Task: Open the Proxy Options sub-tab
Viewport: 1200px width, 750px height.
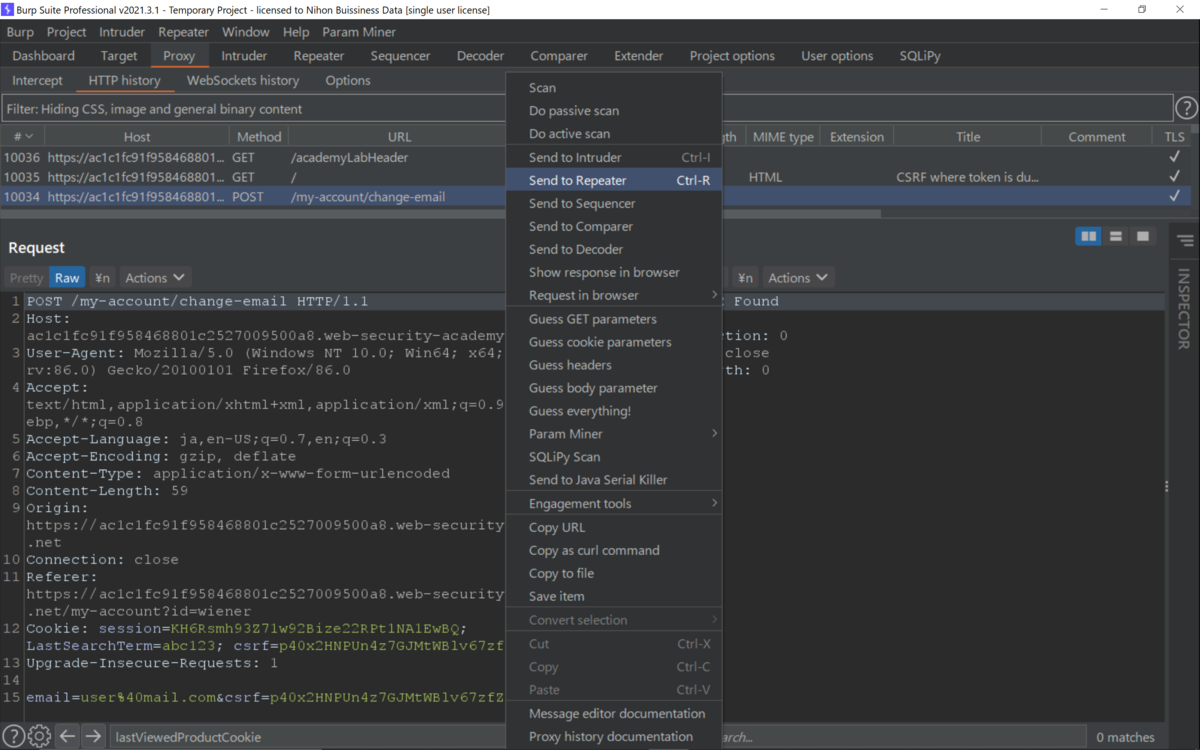Action: click(x=348, y=80)
